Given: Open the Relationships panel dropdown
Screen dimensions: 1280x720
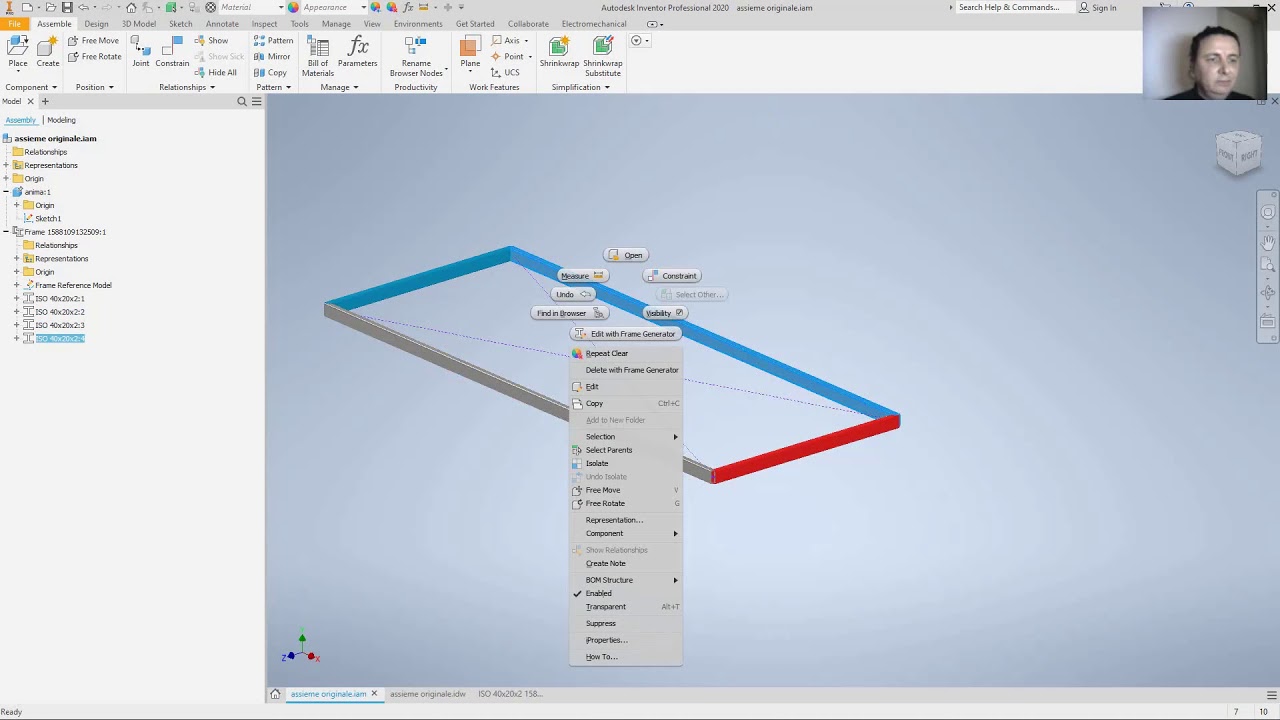Looking at the screenshot, I should [188, 87].
